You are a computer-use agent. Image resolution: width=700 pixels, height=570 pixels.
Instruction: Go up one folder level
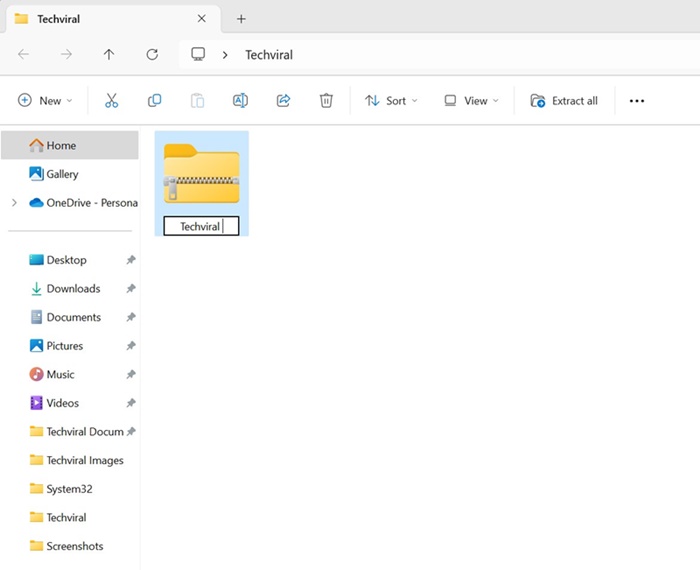(109, 54)
